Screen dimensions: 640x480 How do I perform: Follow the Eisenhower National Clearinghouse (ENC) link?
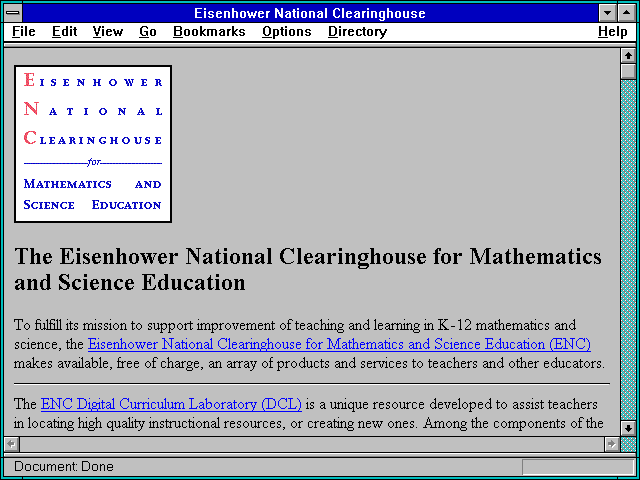click(x=339, y=344)
